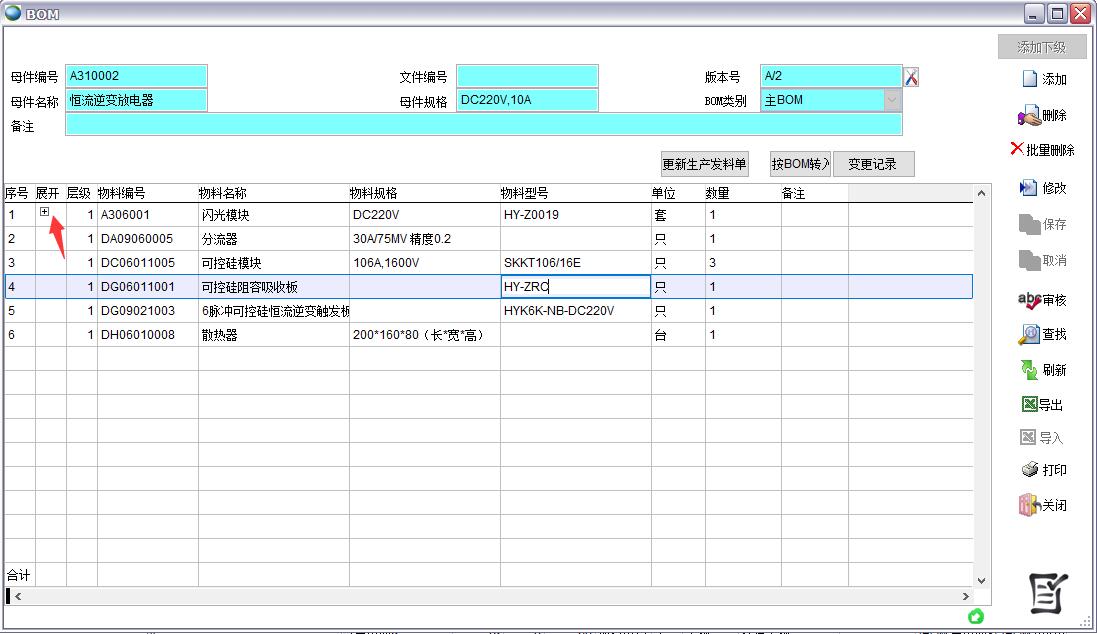Click the 修改 (Modify) icon button
This screenshot has width=1097, height=634.
[x=1043, y=188]
